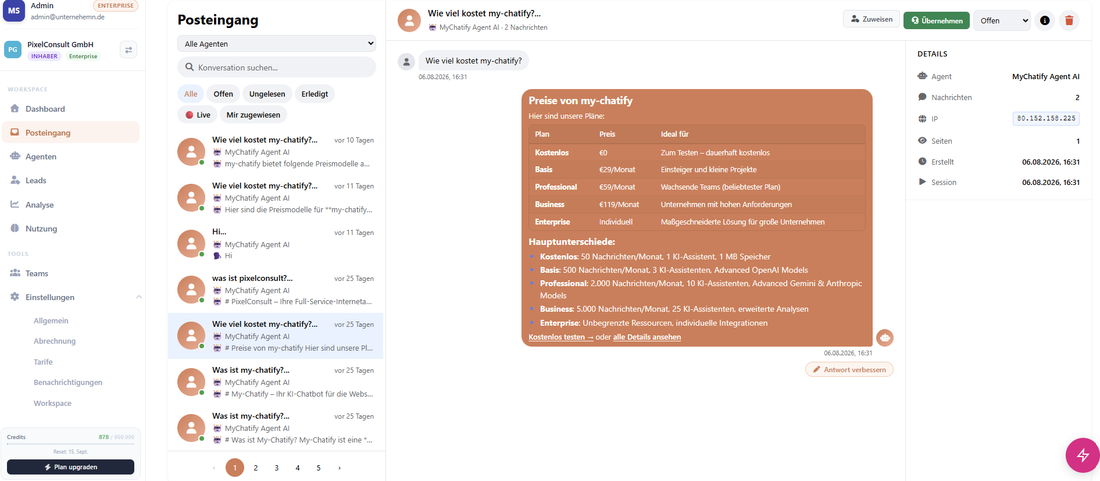Open the 'Hi...' conversation
The height and width of the screenshot is (481, 1100).
coord(276,243)
